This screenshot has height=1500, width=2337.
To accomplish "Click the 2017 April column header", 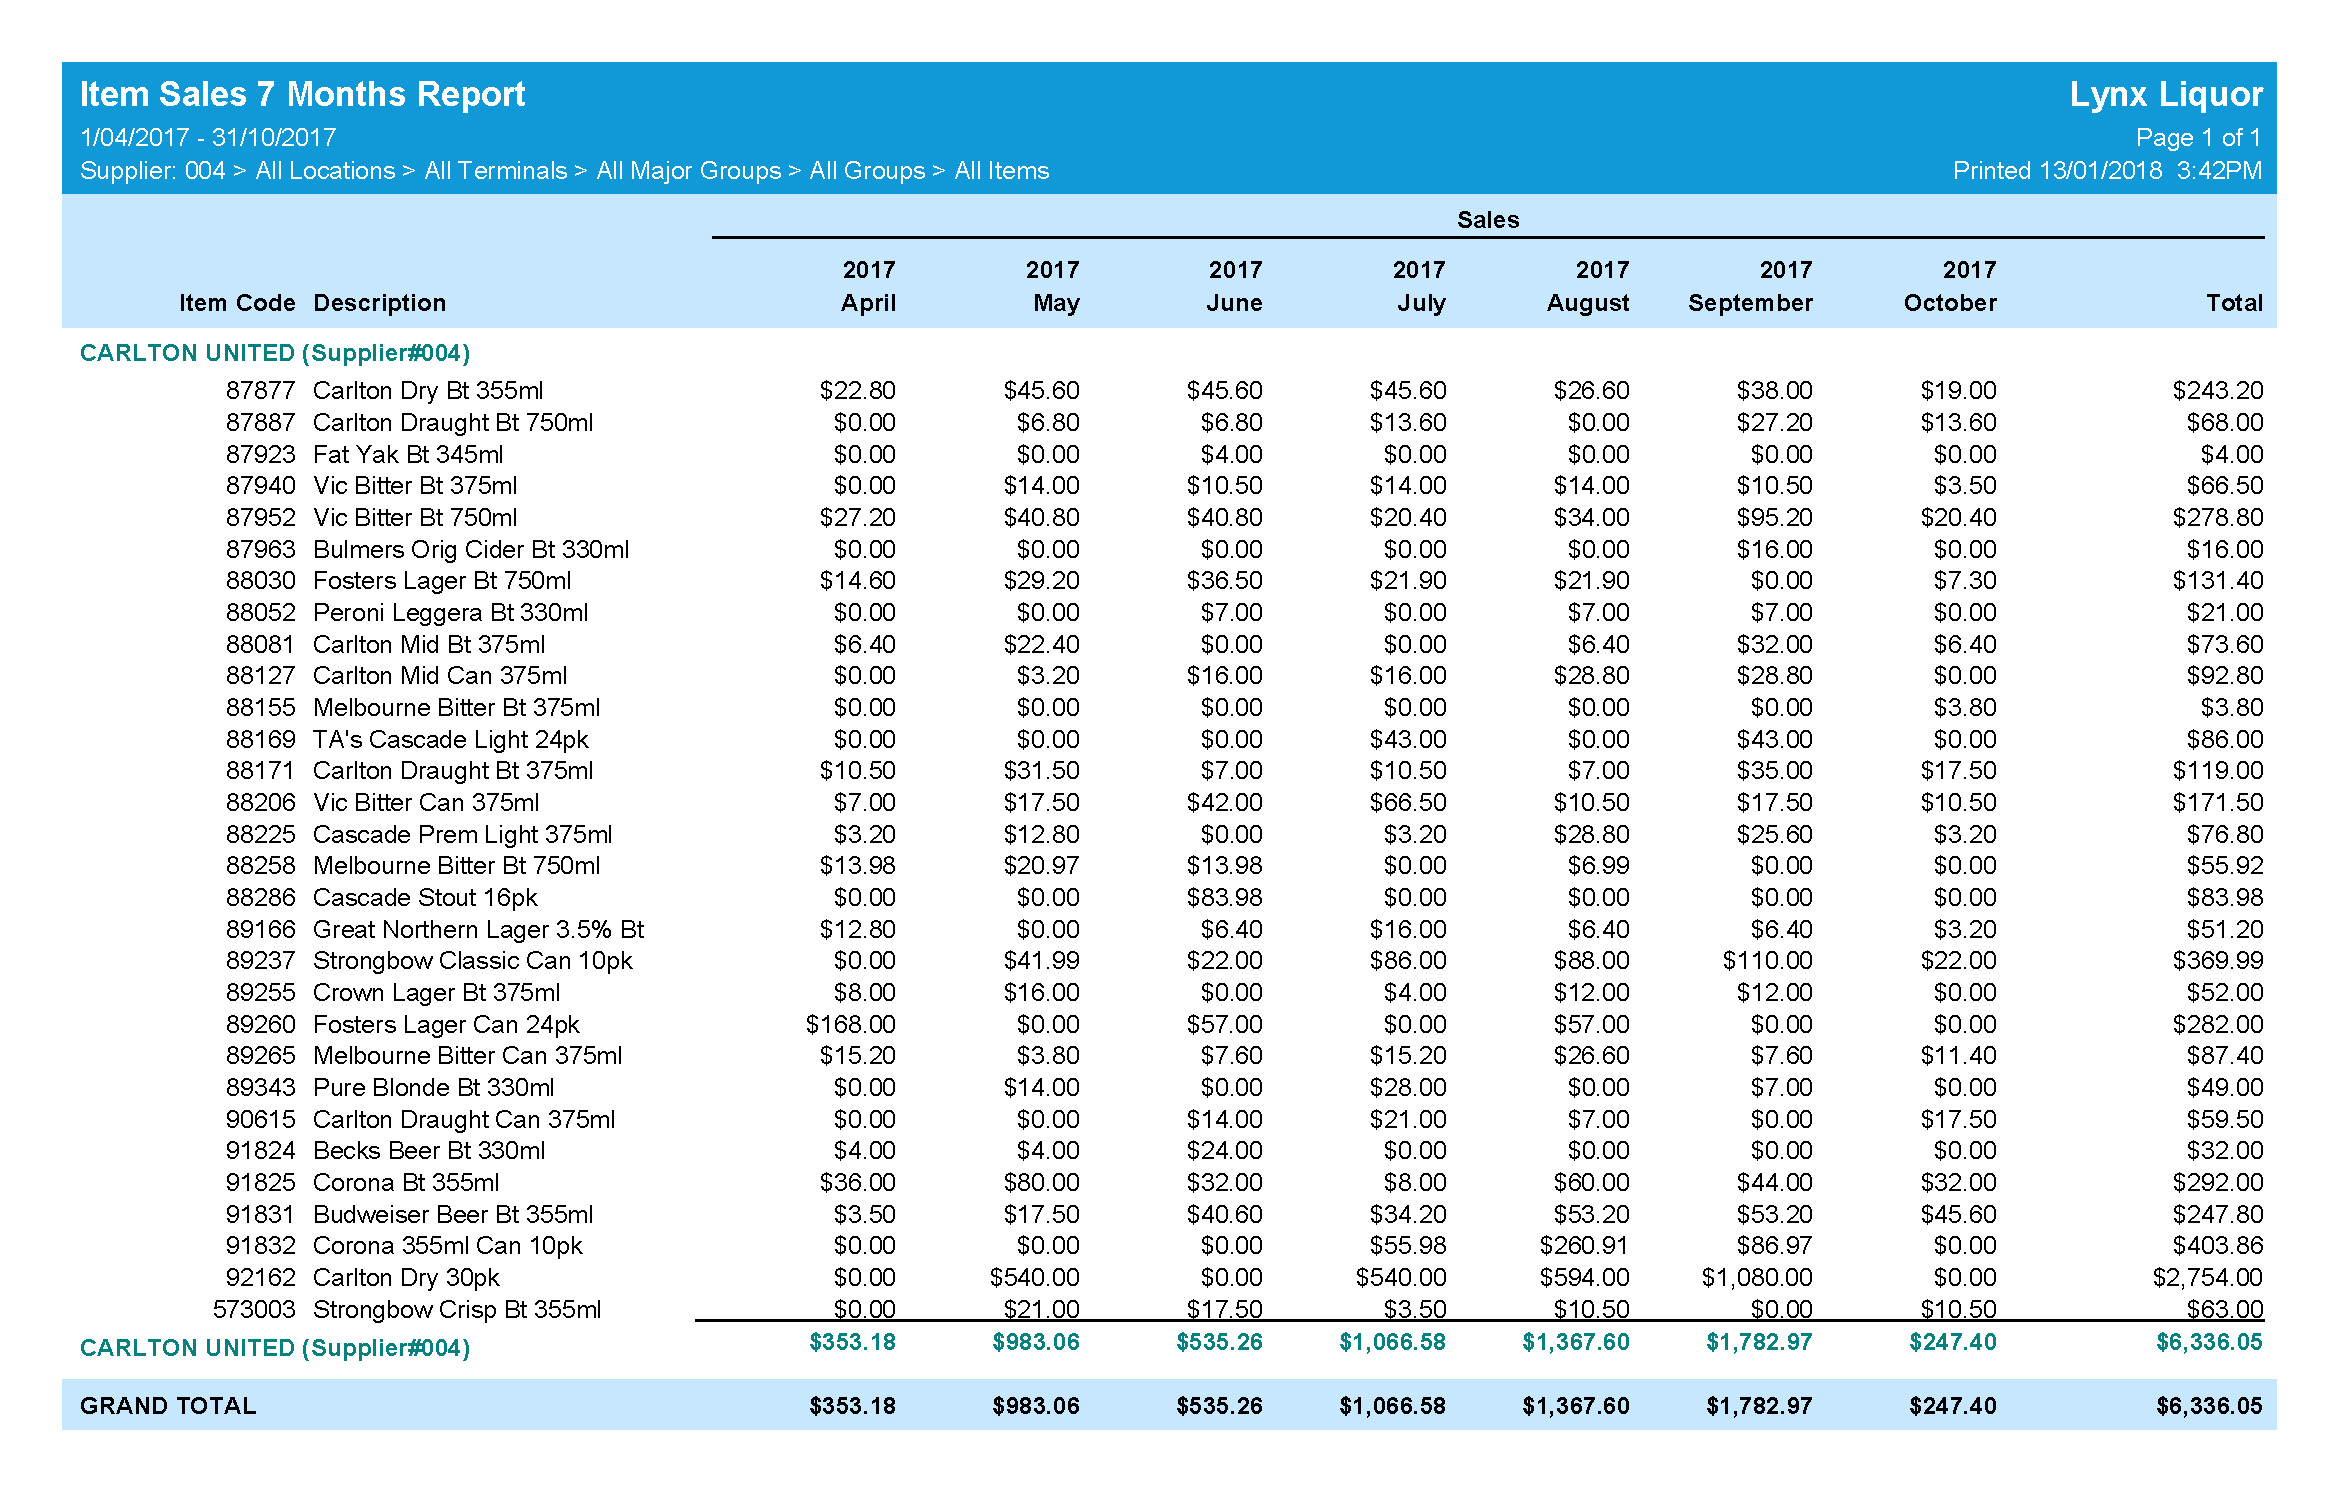I will [868, 287].
